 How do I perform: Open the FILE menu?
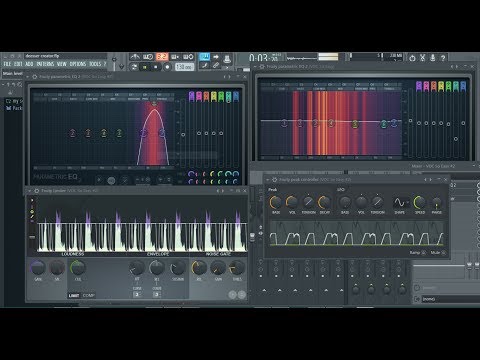(x=8, y=64)
